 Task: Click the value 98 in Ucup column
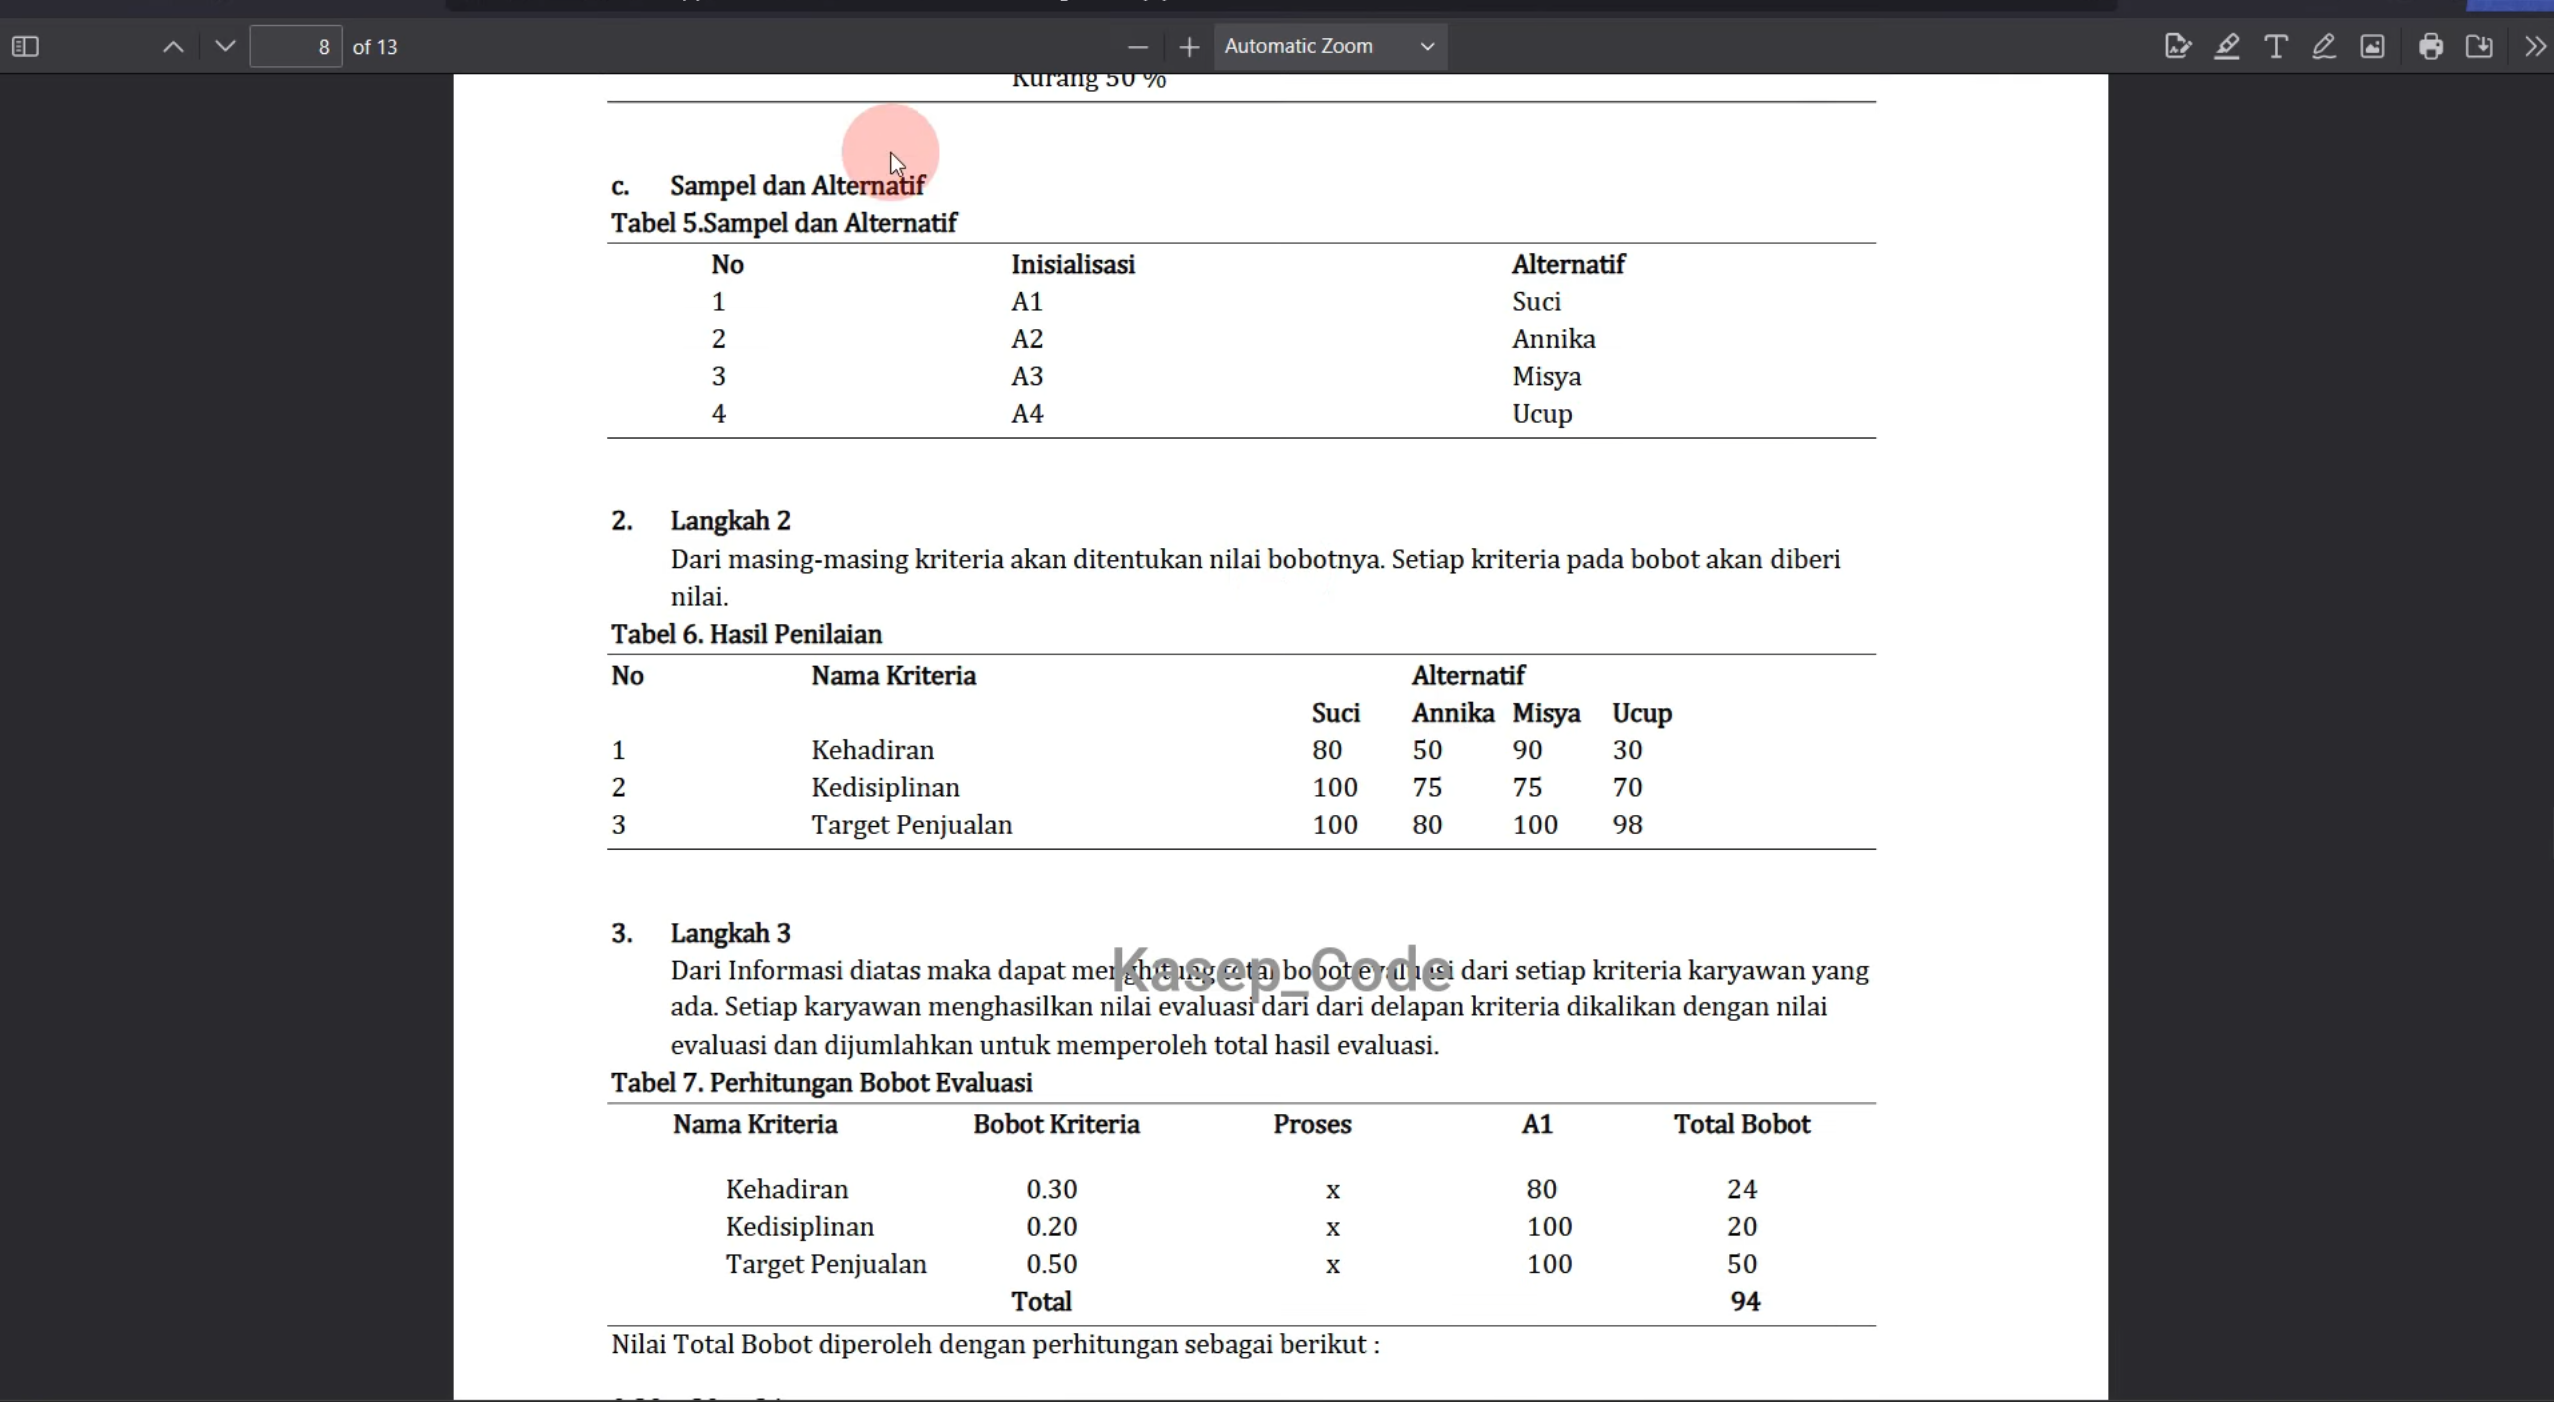pyautogui.click(x=1627, y=825)
